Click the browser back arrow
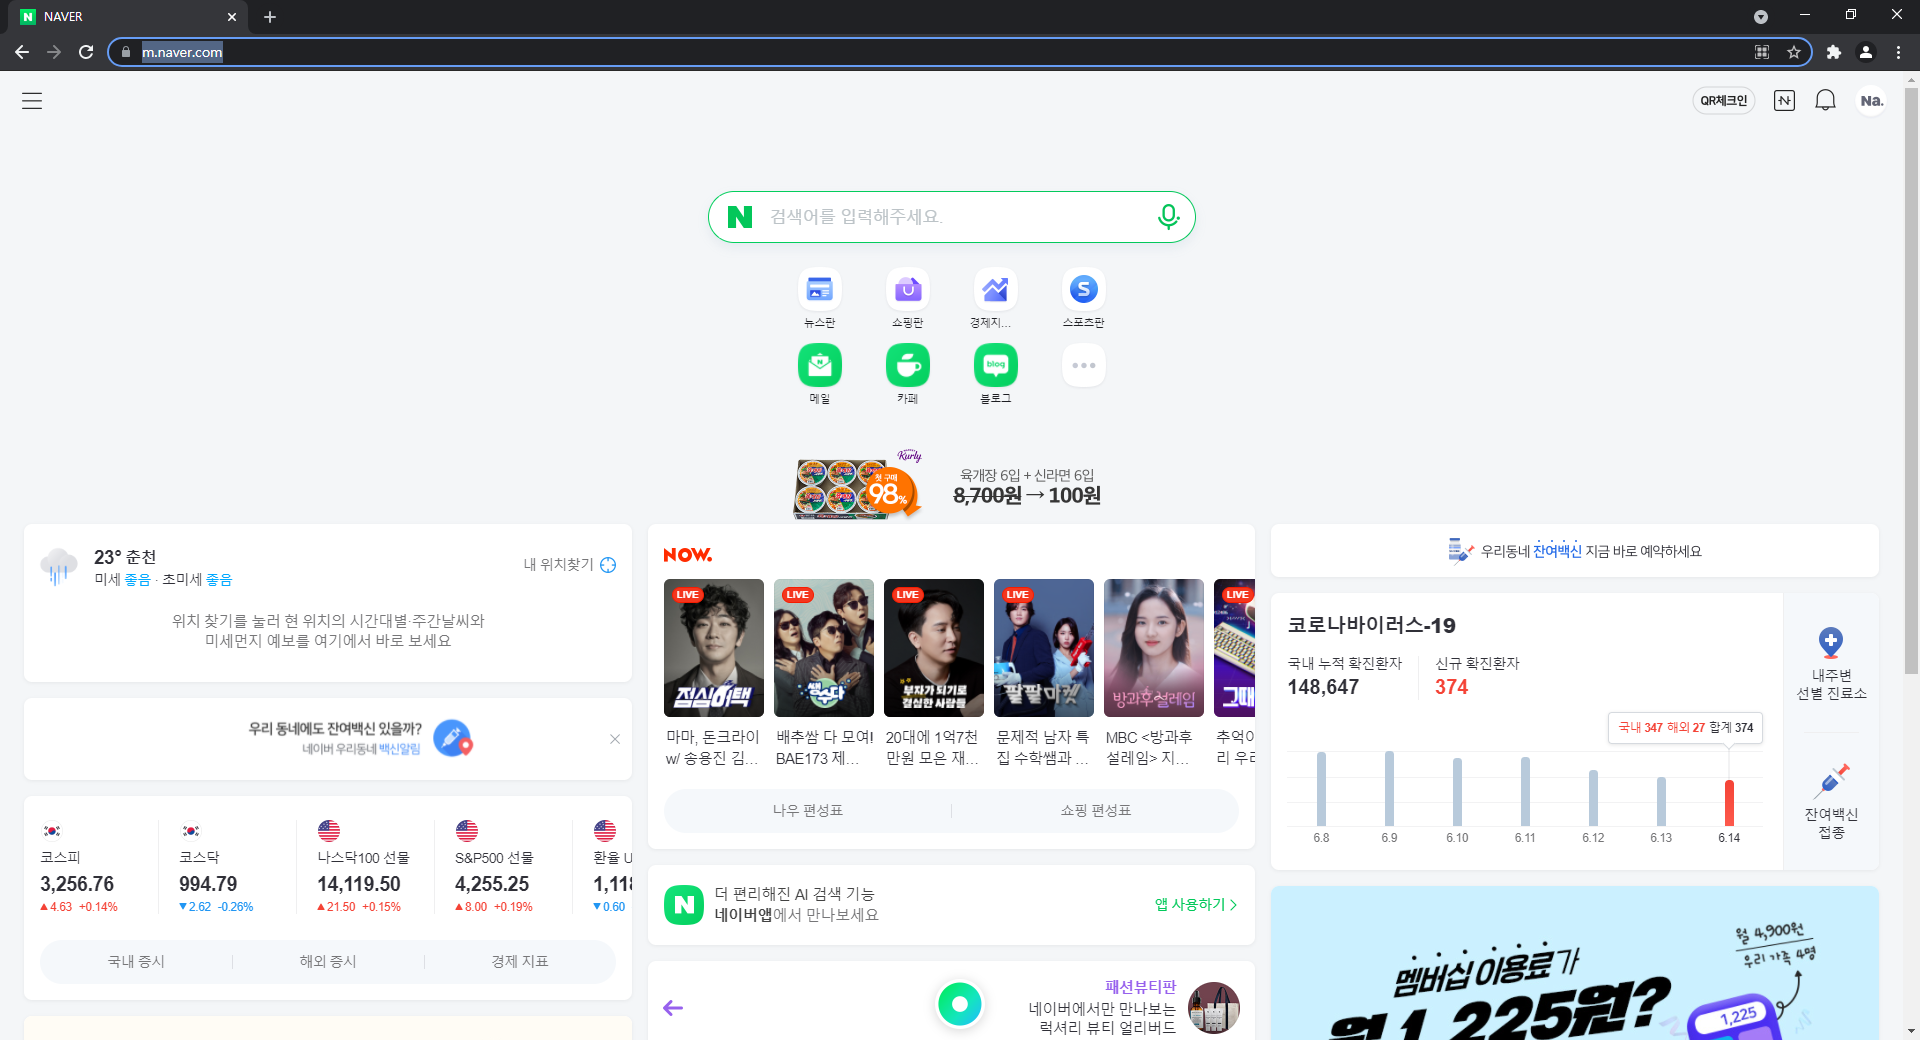 pos(22,52)
